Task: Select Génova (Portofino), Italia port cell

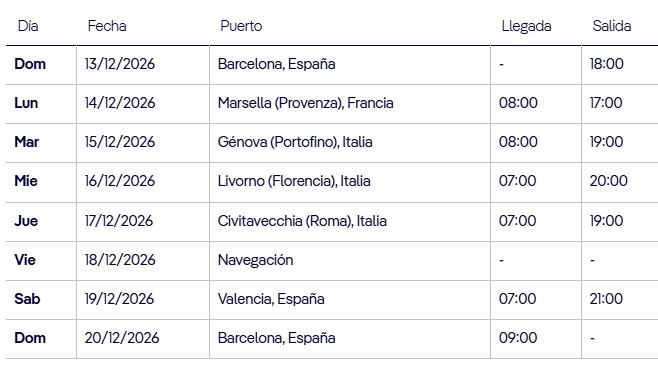Action: click(x=295, y=142)
